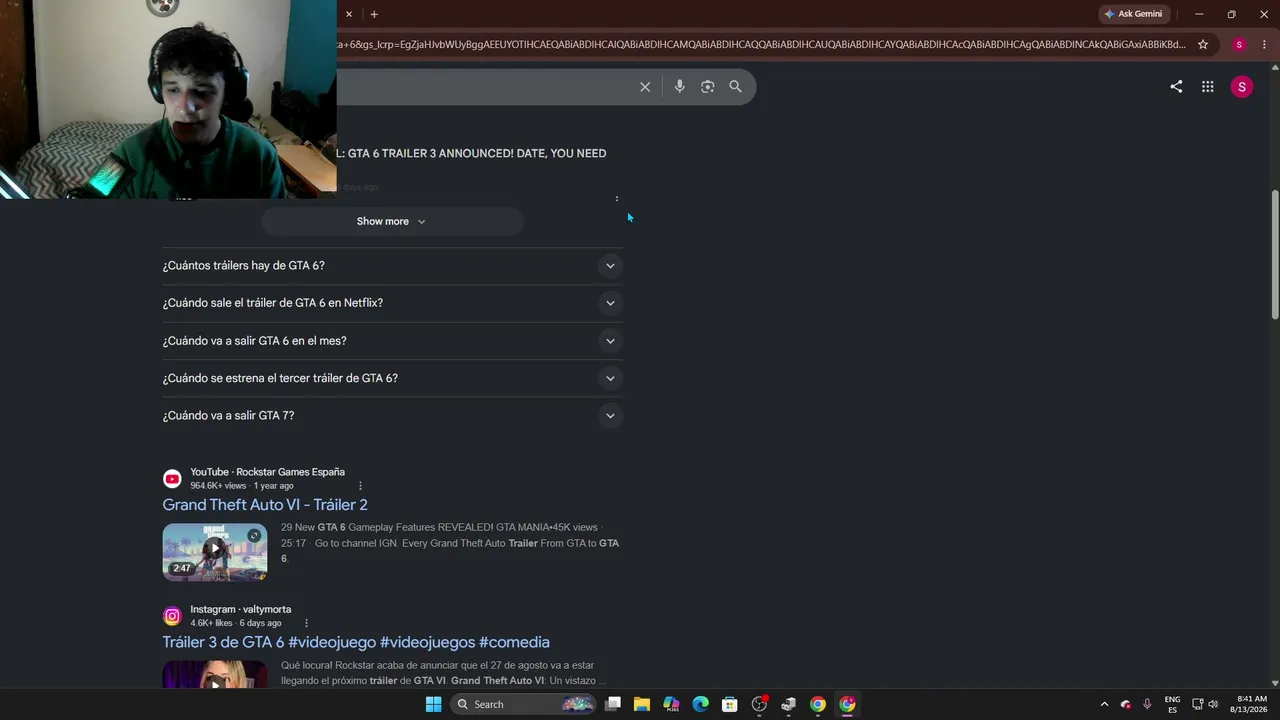Screen dimensions: 1280x720
Task: Click inside the Google search field
Action: (x=484, y=87)
